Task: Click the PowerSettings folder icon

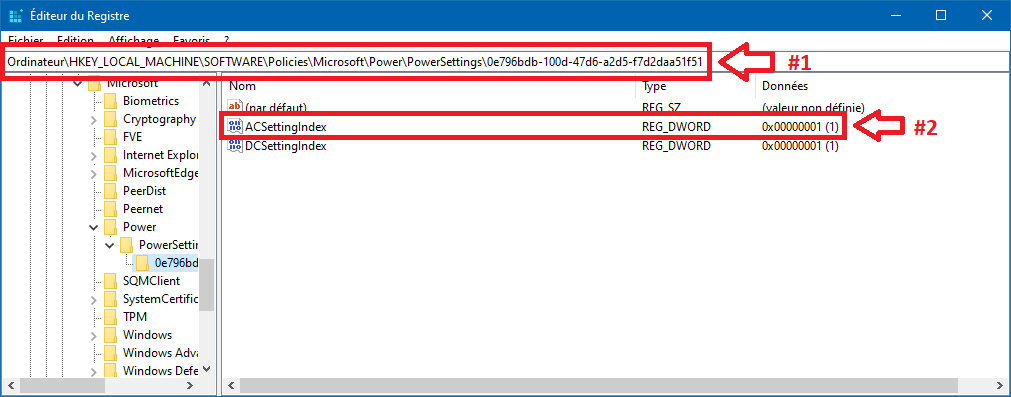Action: (127, 245)
